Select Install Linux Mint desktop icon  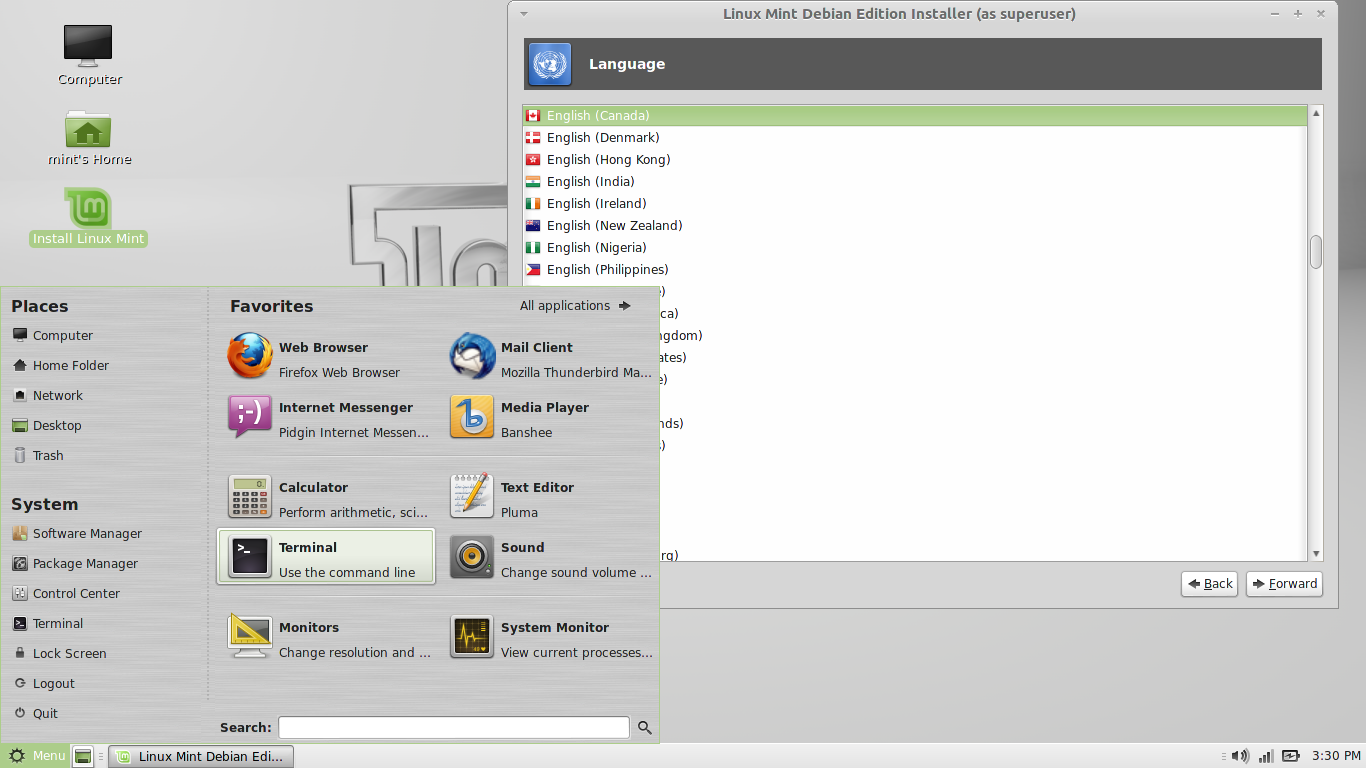89,217
